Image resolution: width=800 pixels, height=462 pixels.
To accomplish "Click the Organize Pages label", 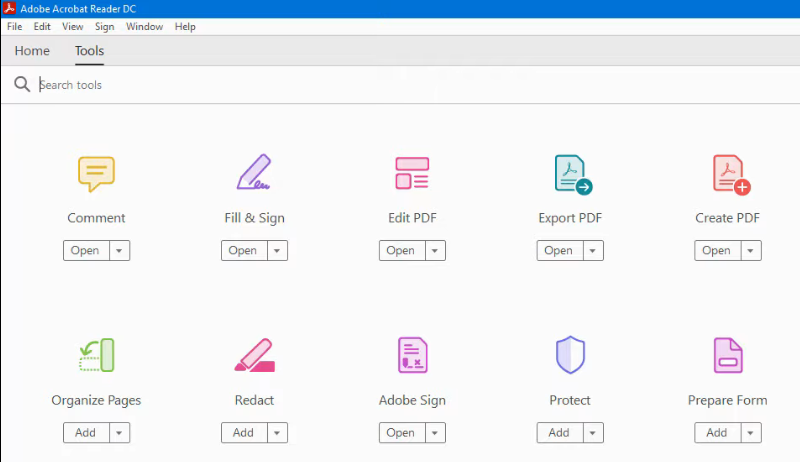I will [x=96, y=400].
